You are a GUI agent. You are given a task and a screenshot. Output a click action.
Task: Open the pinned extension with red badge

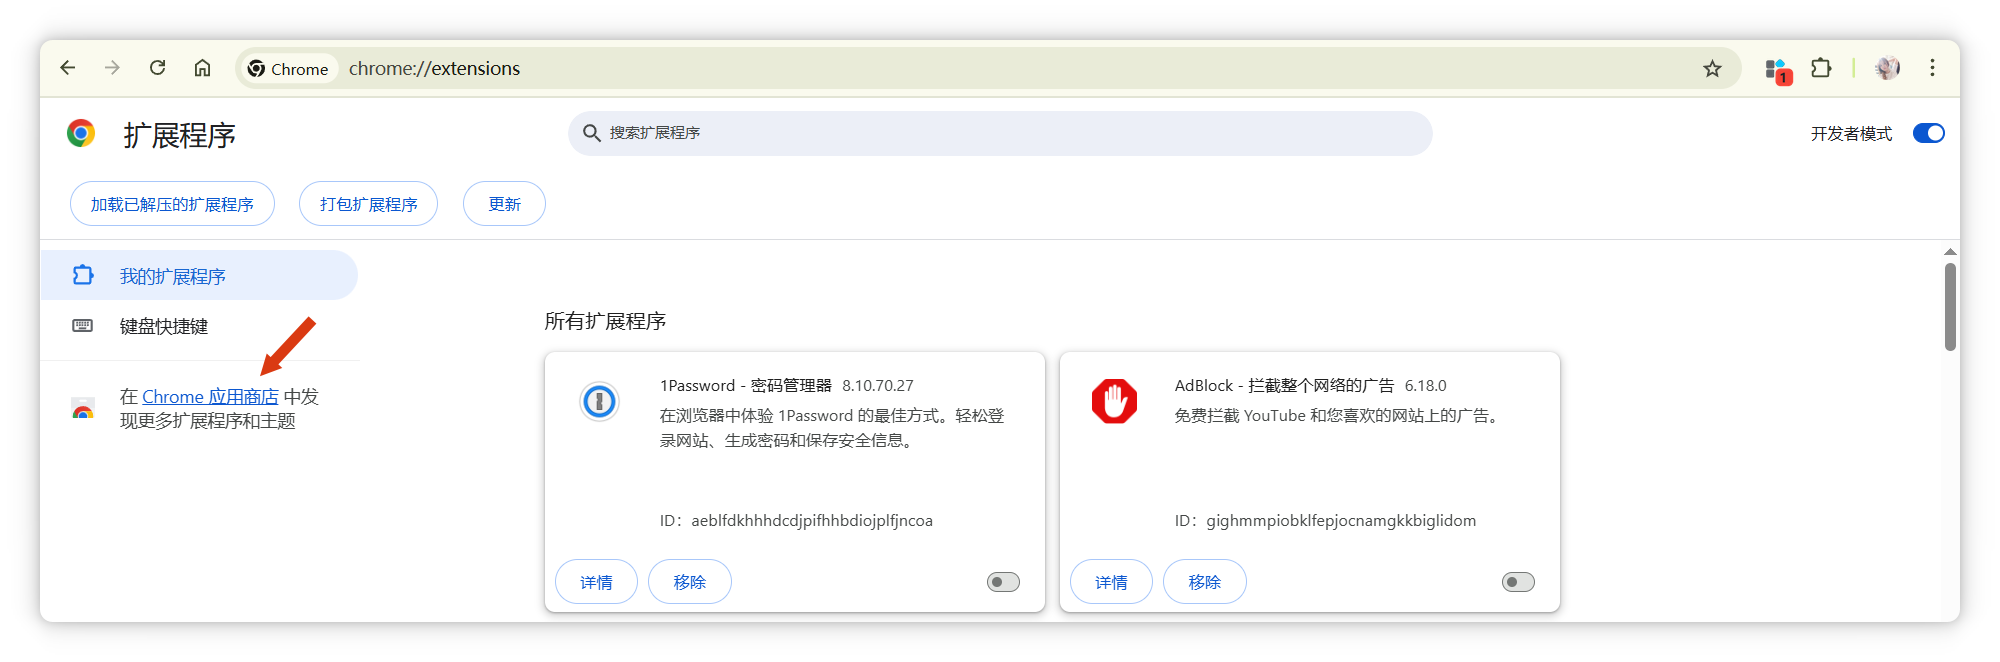(1777, 70)
